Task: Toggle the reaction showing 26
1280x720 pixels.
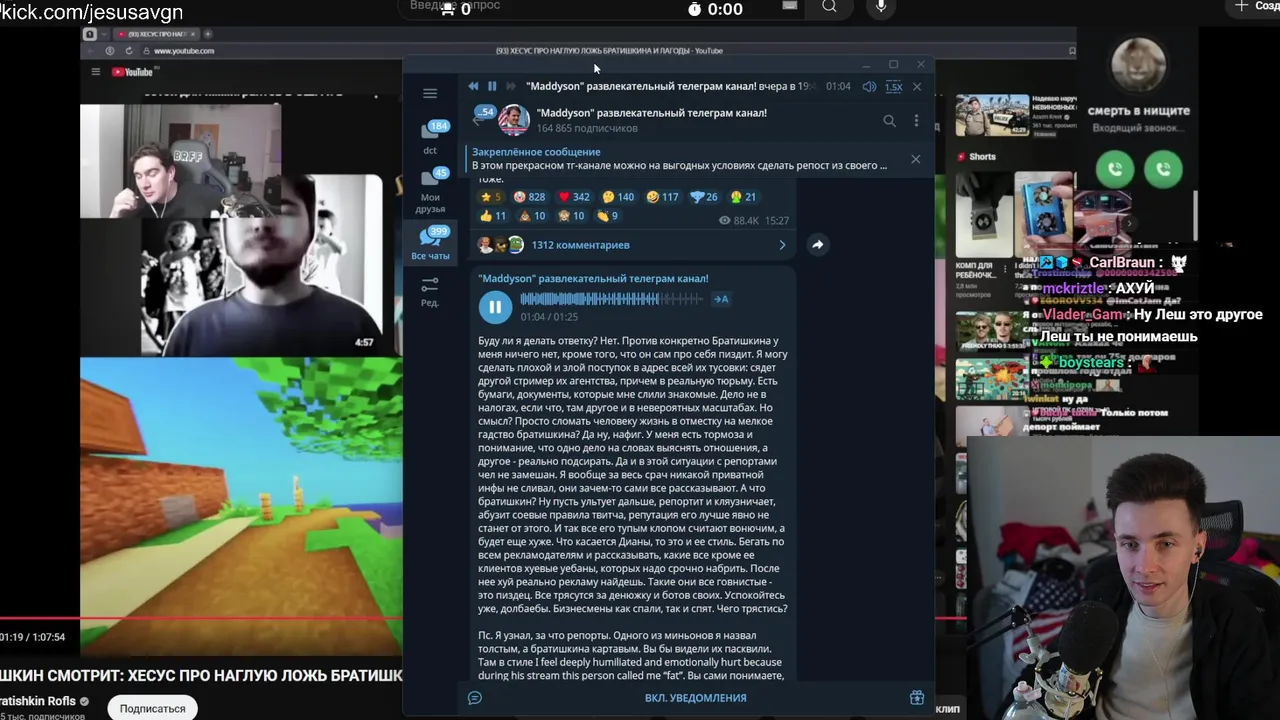Action: [x=704, y=197]
